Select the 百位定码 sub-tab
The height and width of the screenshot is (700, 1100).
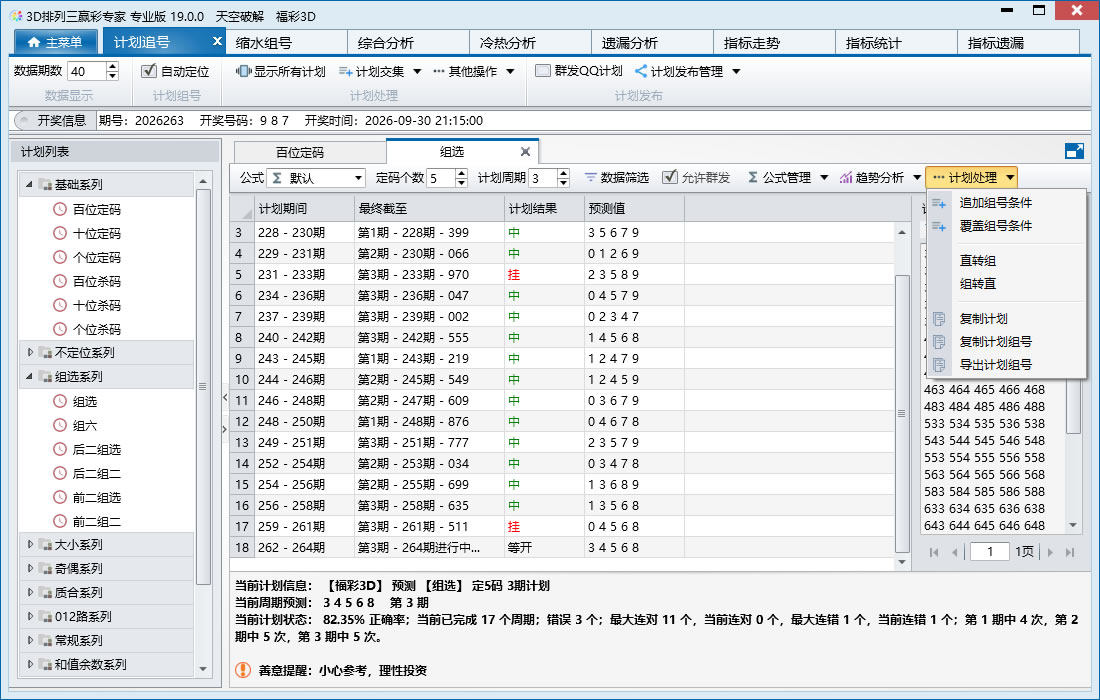click(x=309, y=152)
